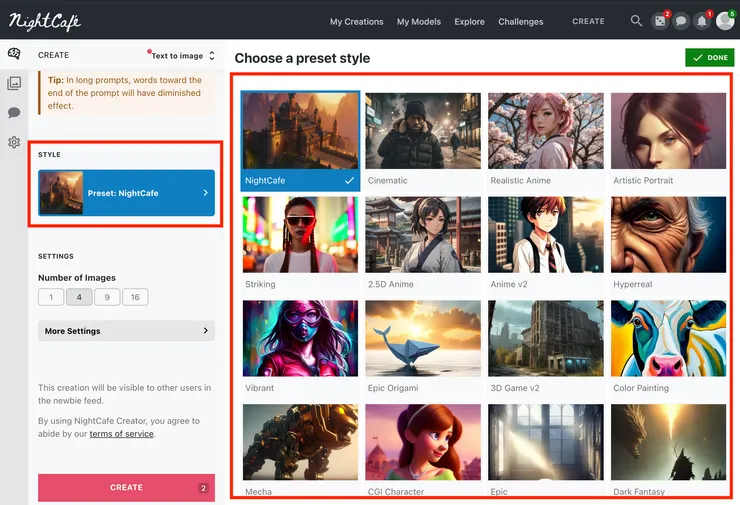
Task: Select the CGI Character preset style
Action: (x=423, y=450)
